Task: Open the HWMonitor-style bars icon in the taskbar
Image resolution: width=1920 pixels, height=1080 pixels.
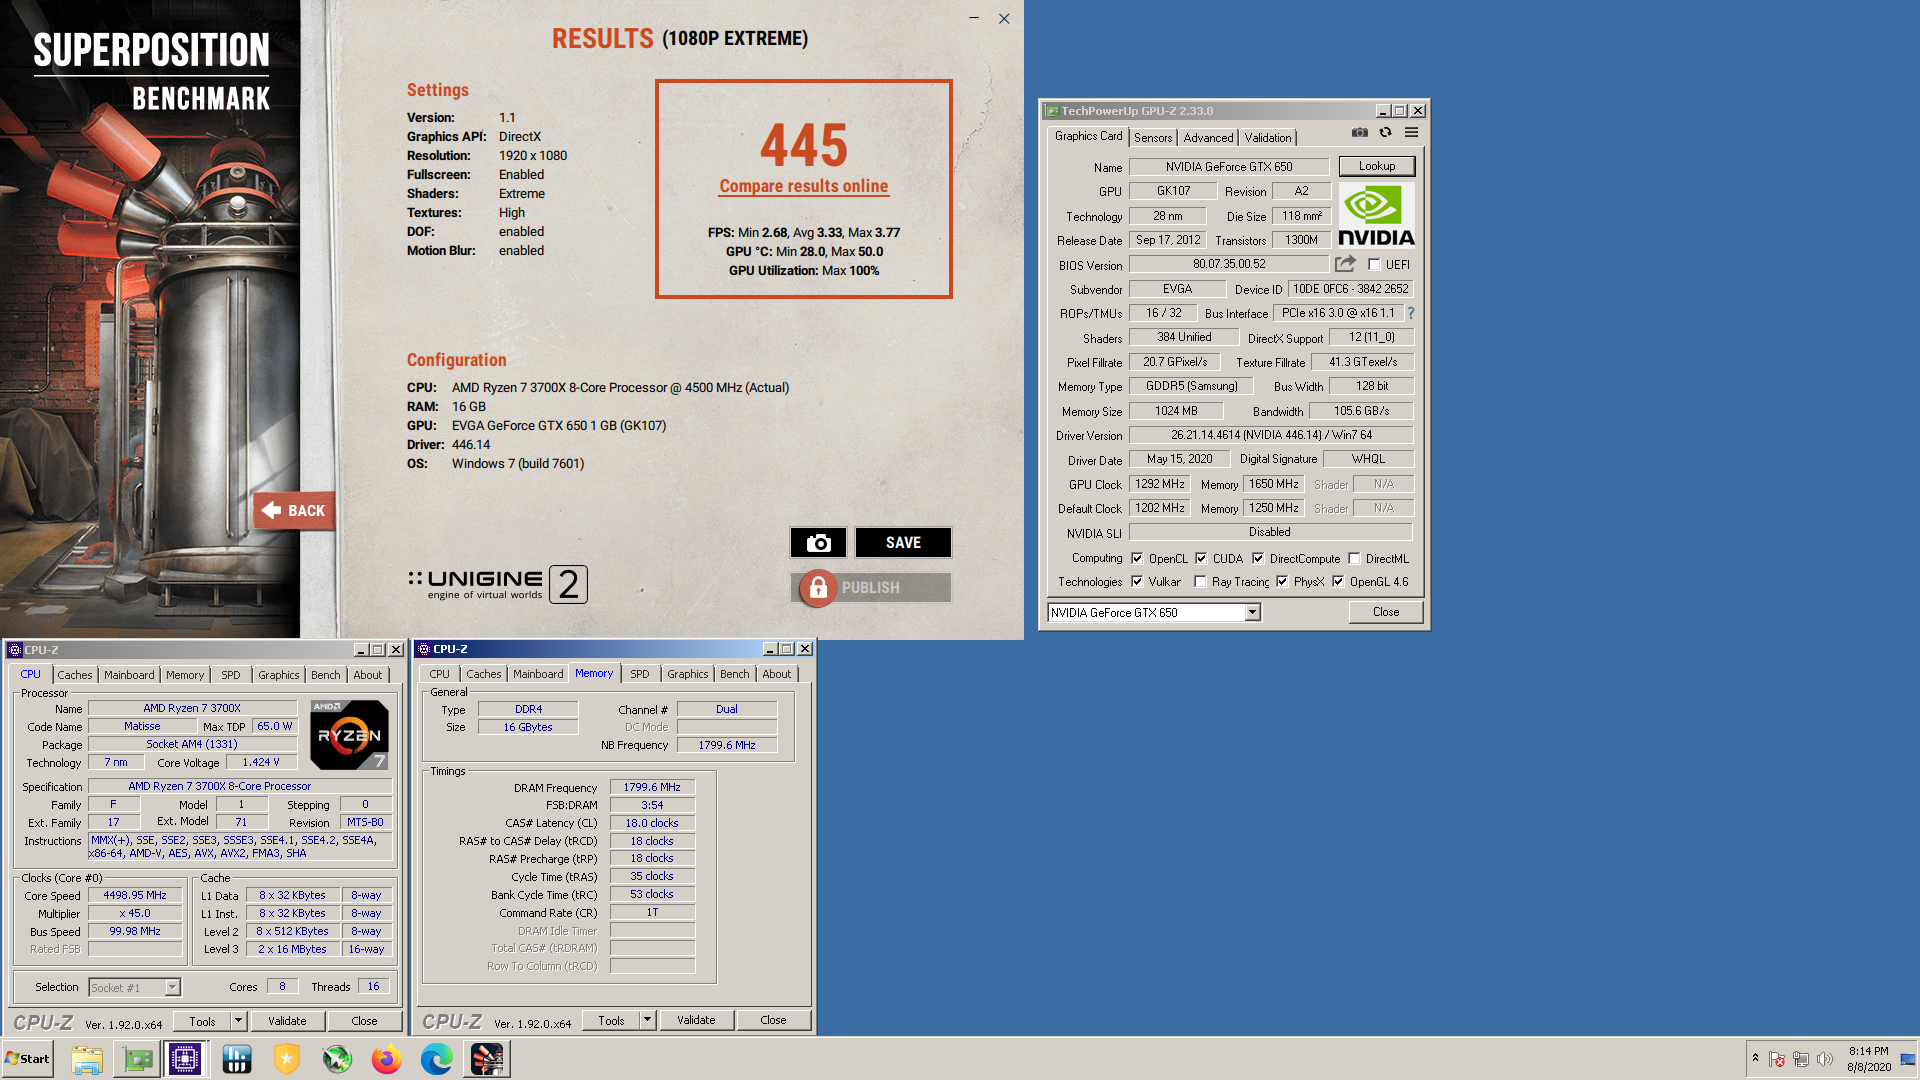Action: [x=237, y=1059]
